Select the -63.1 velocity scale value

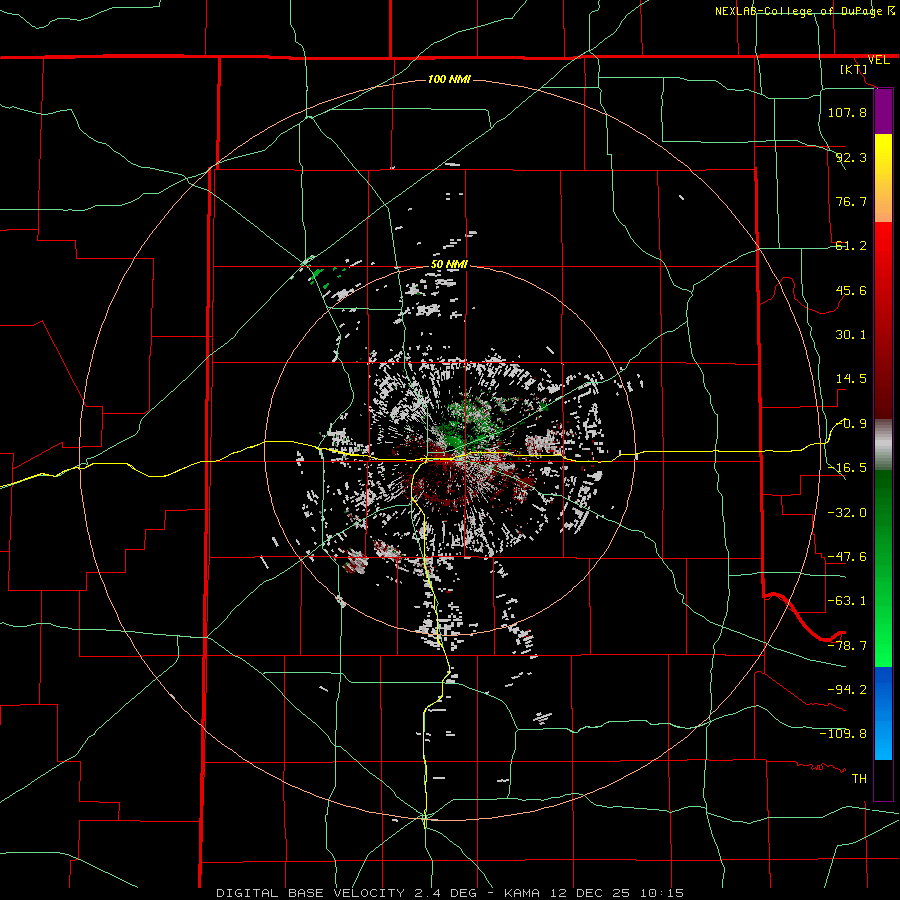tap(847, 601)
